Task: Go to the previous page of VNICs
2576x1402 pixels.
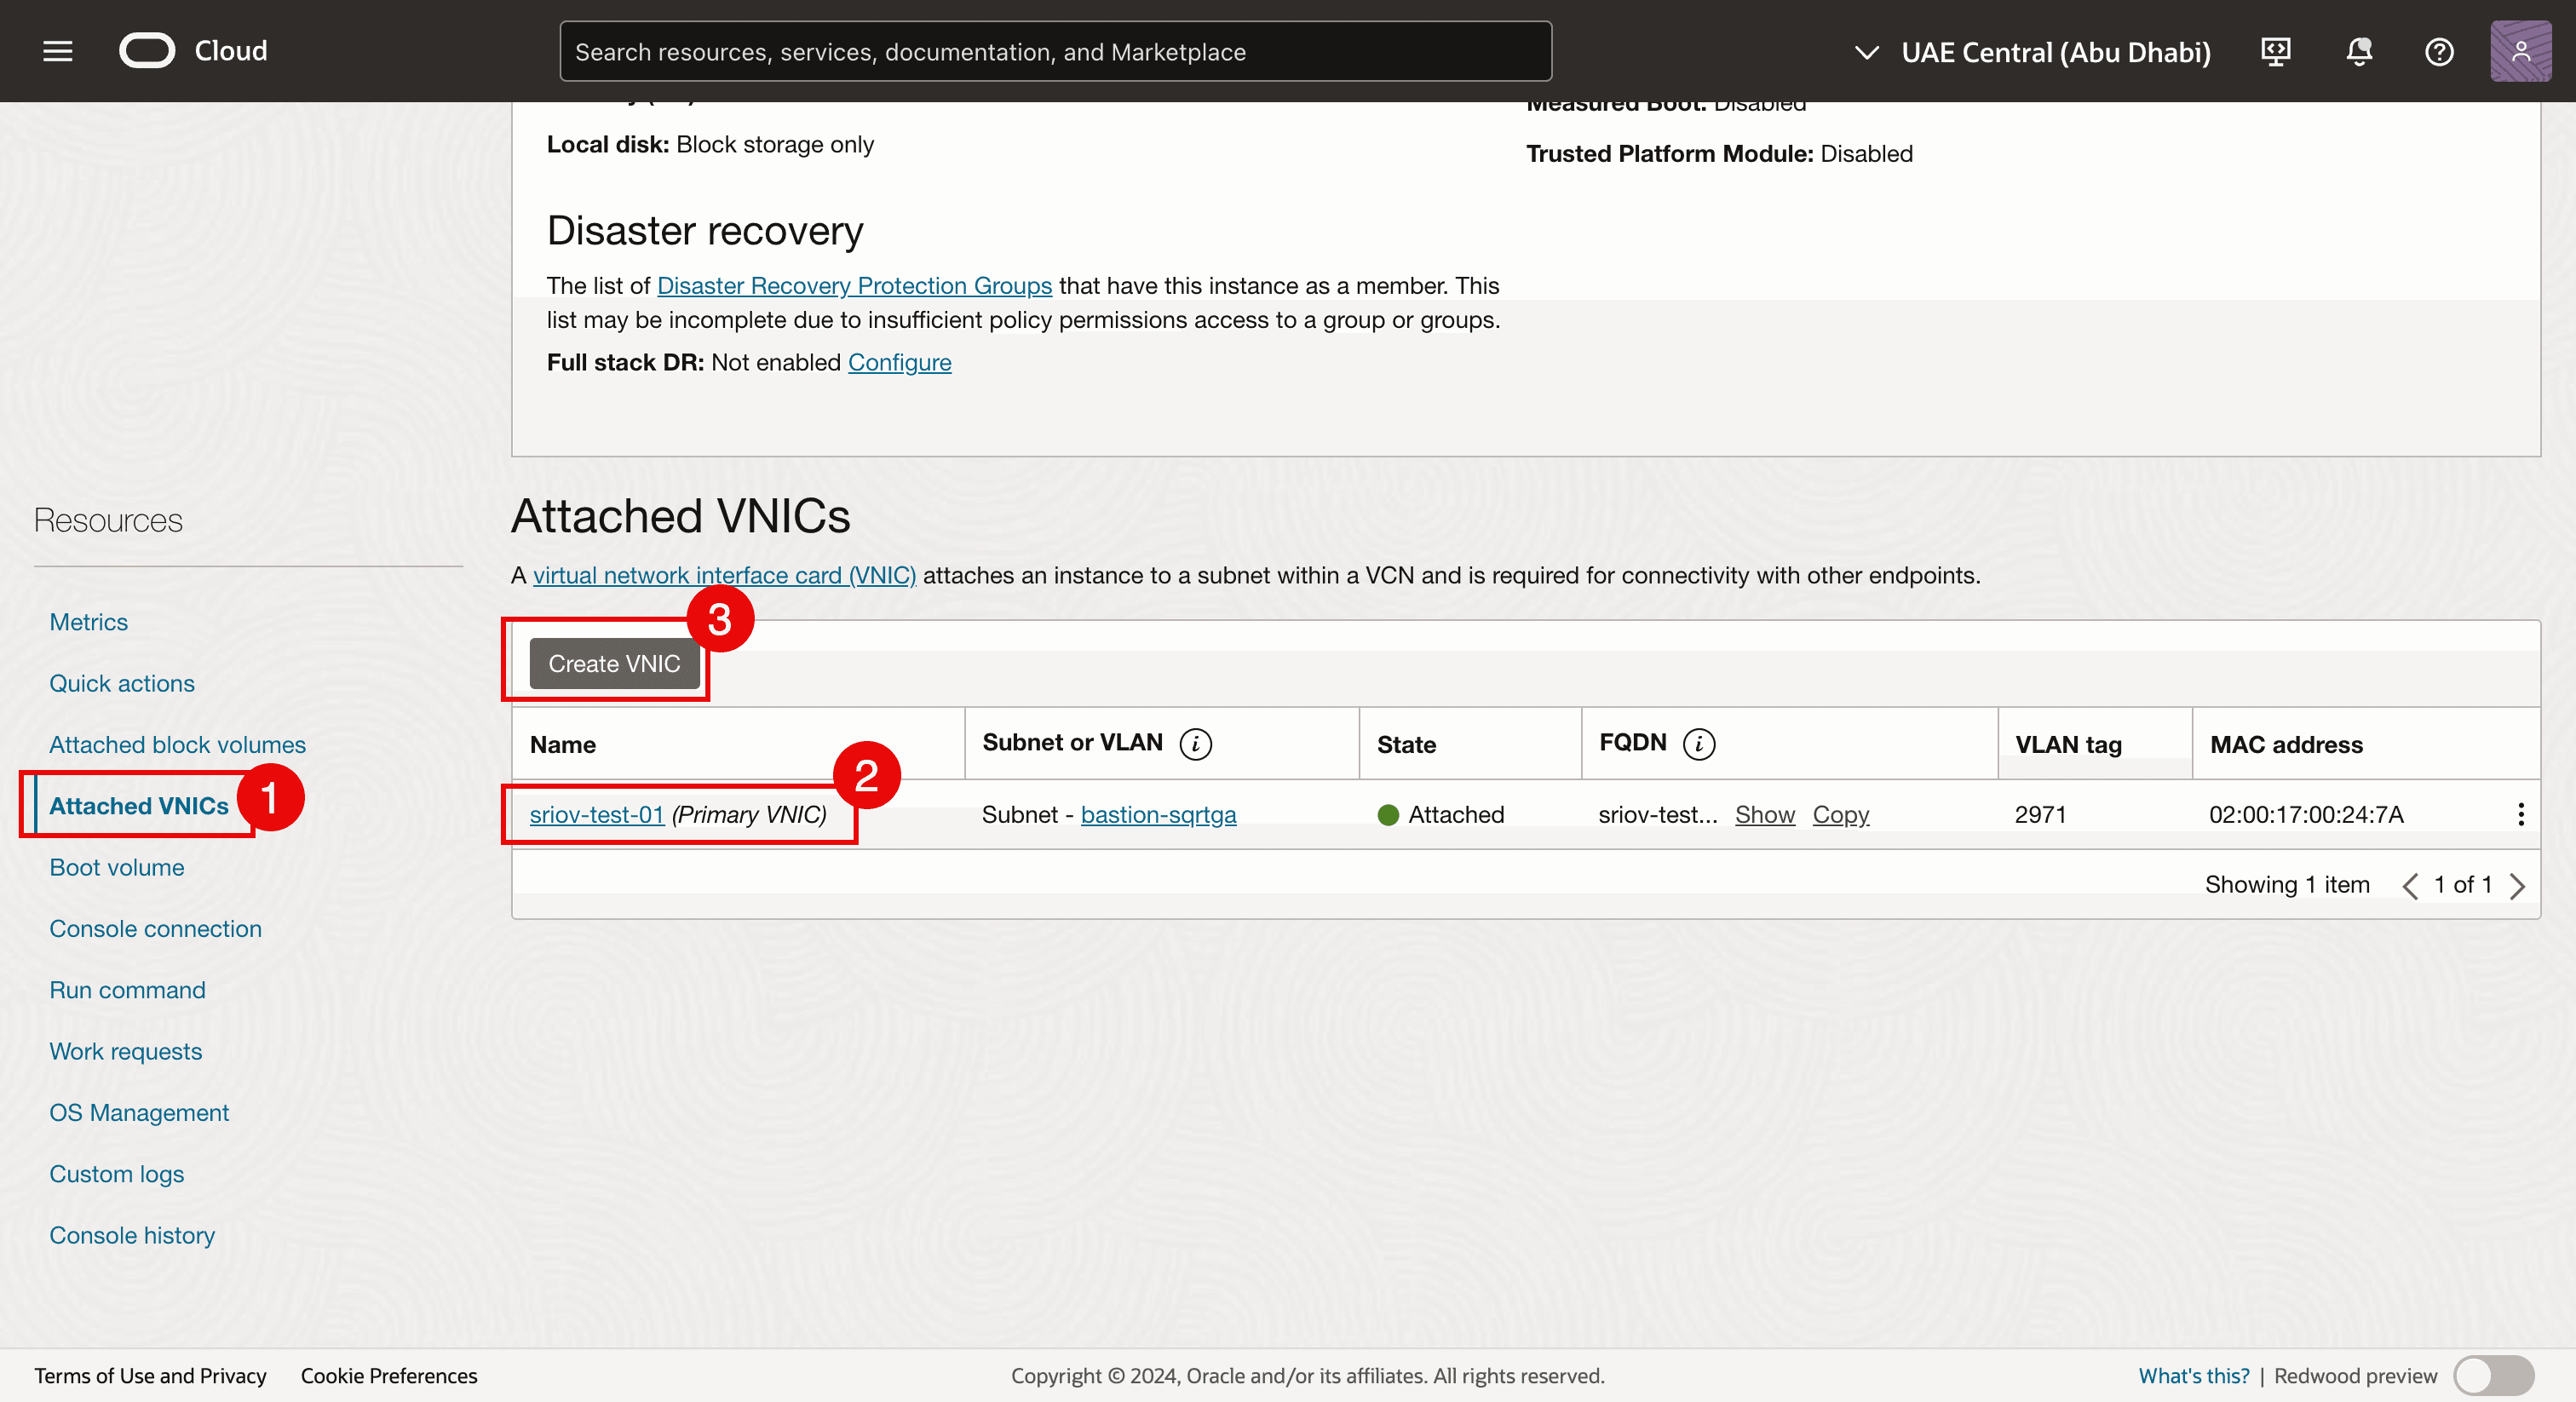Action: 2410,886
